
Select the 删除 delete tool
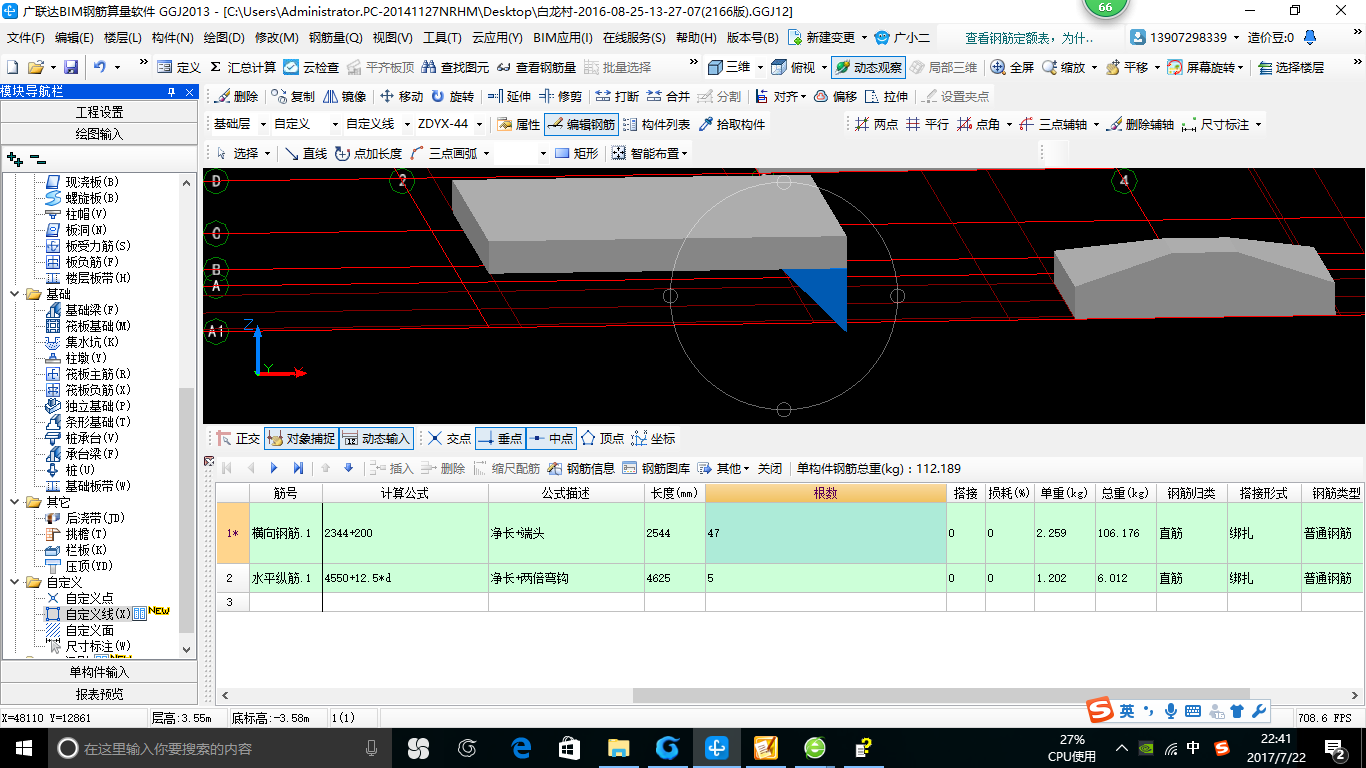236,97
